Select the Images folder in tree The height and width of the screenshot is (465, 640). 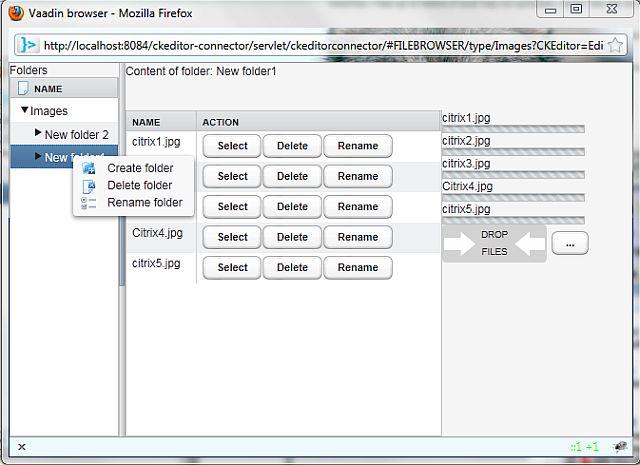coord(49,111)
